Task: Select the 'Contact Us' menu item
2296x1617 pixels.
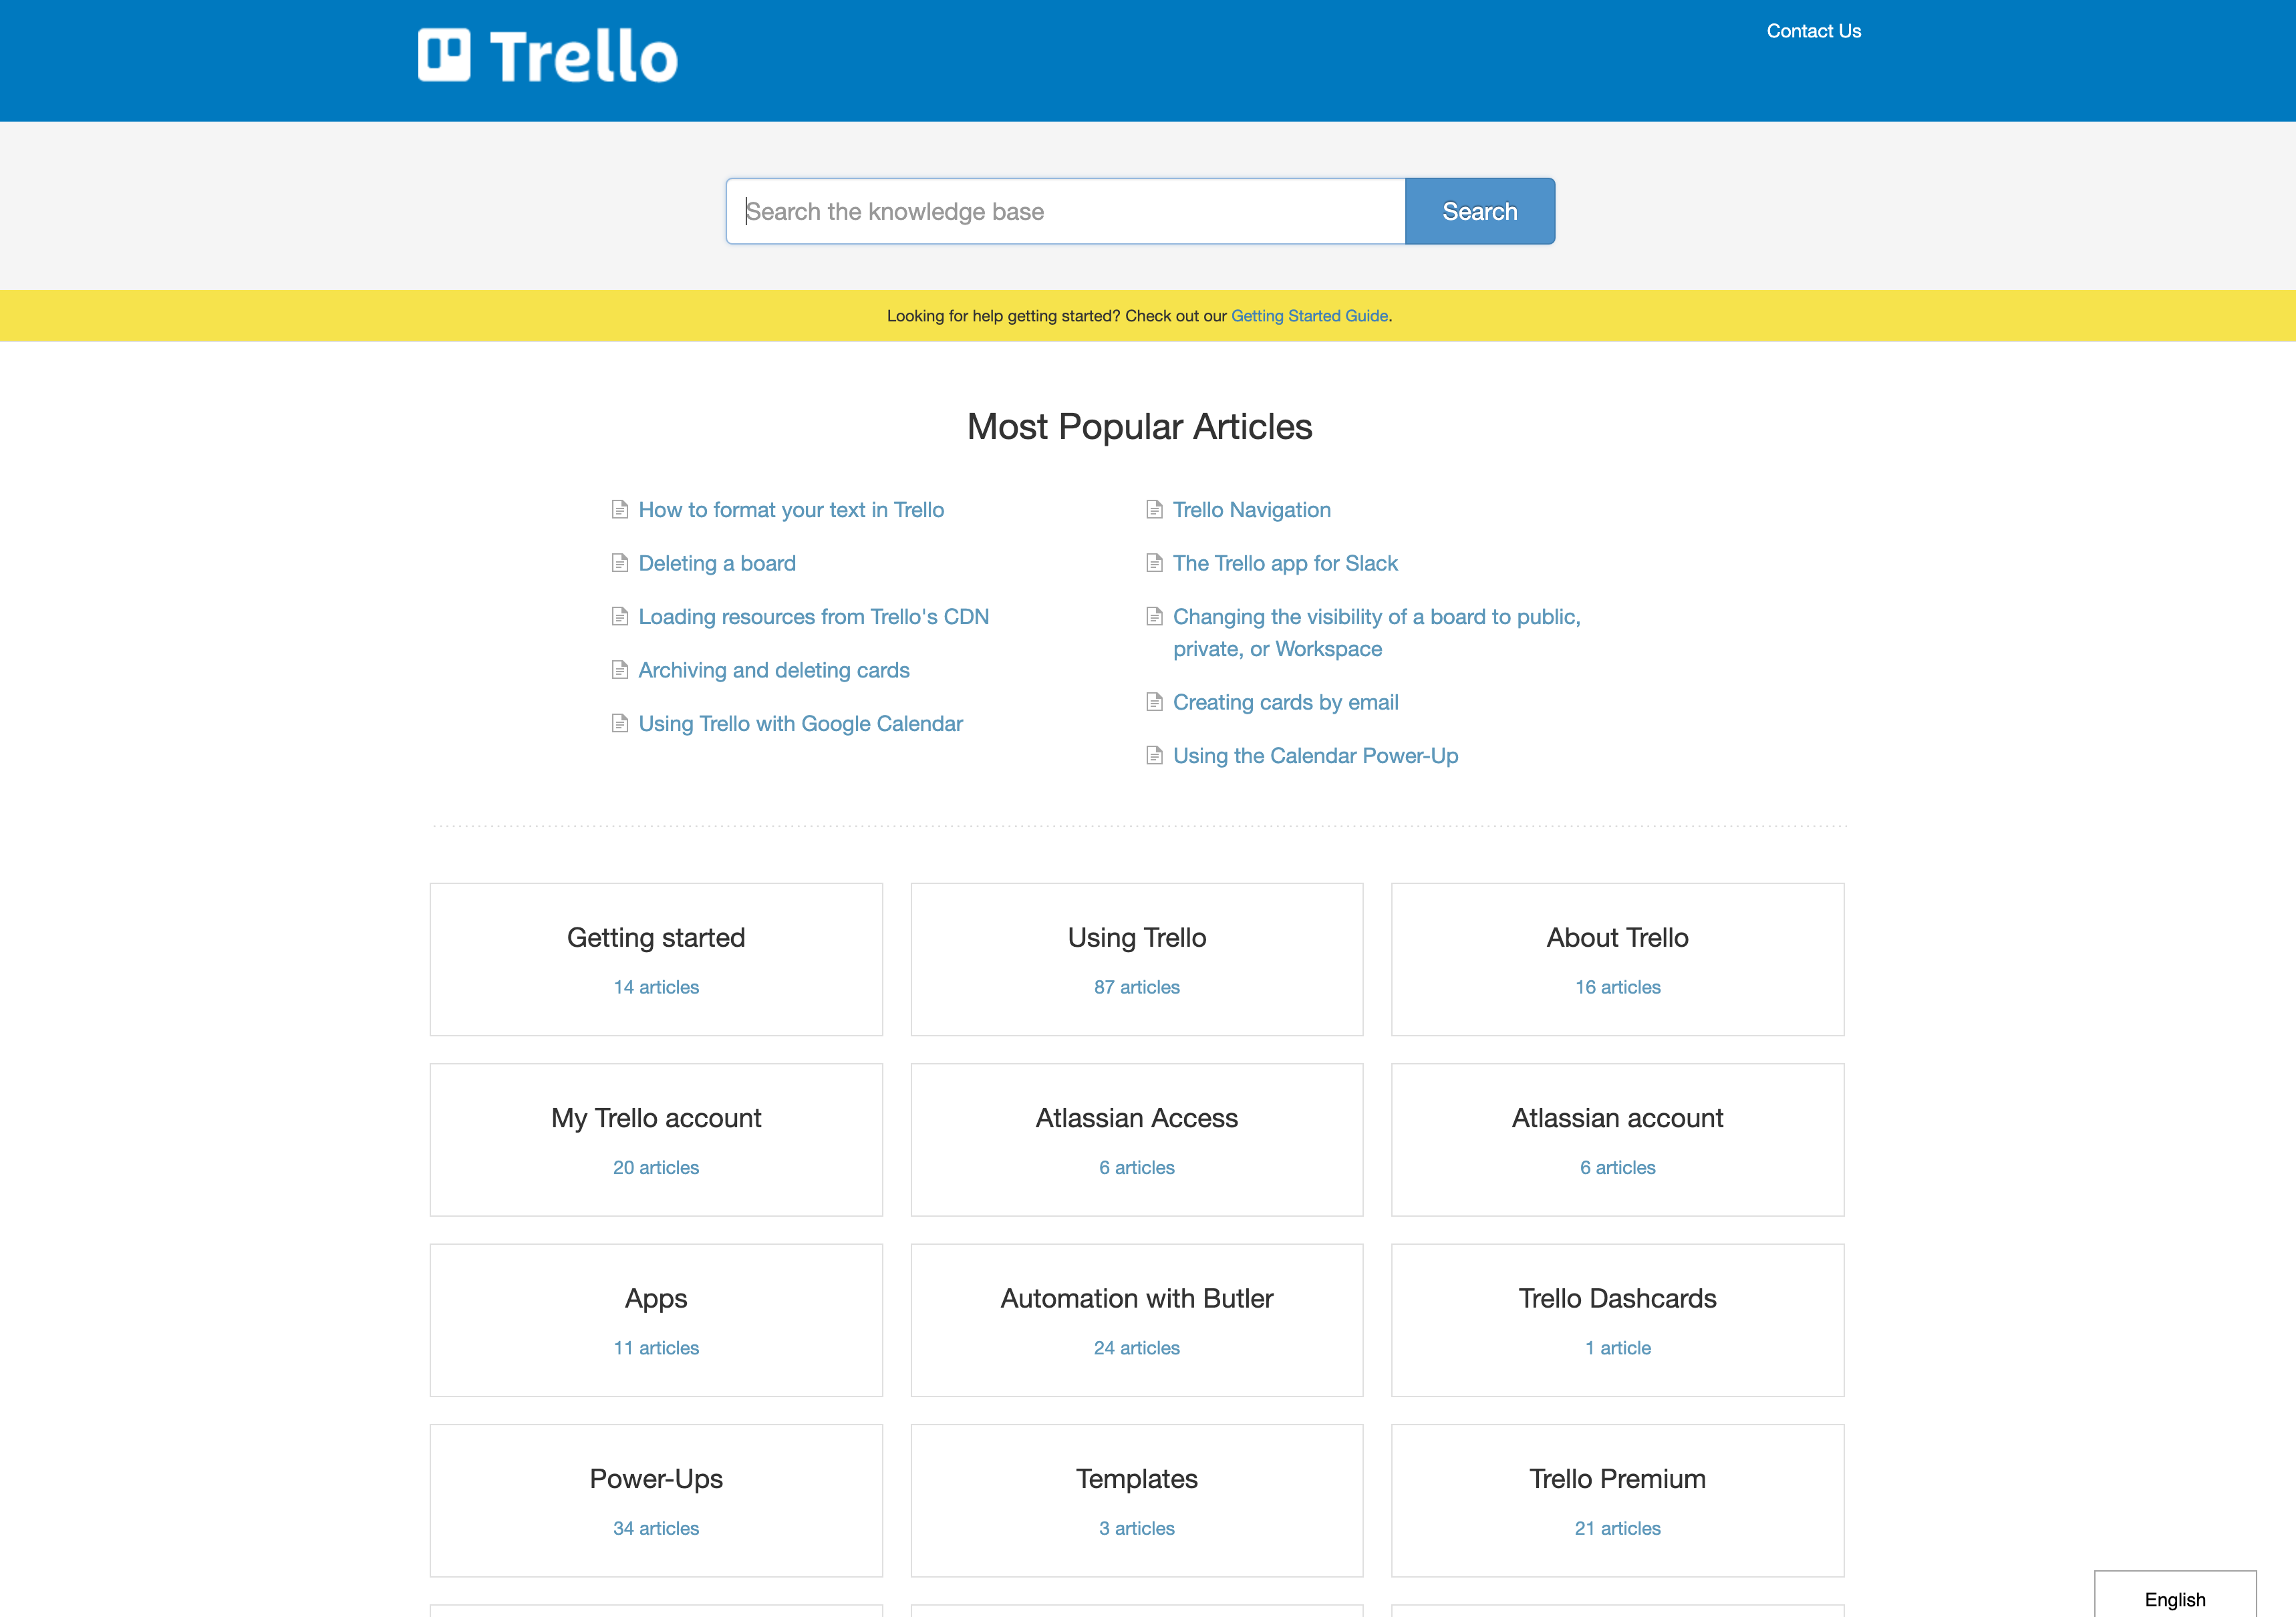Action: (x=1815, y=31)
